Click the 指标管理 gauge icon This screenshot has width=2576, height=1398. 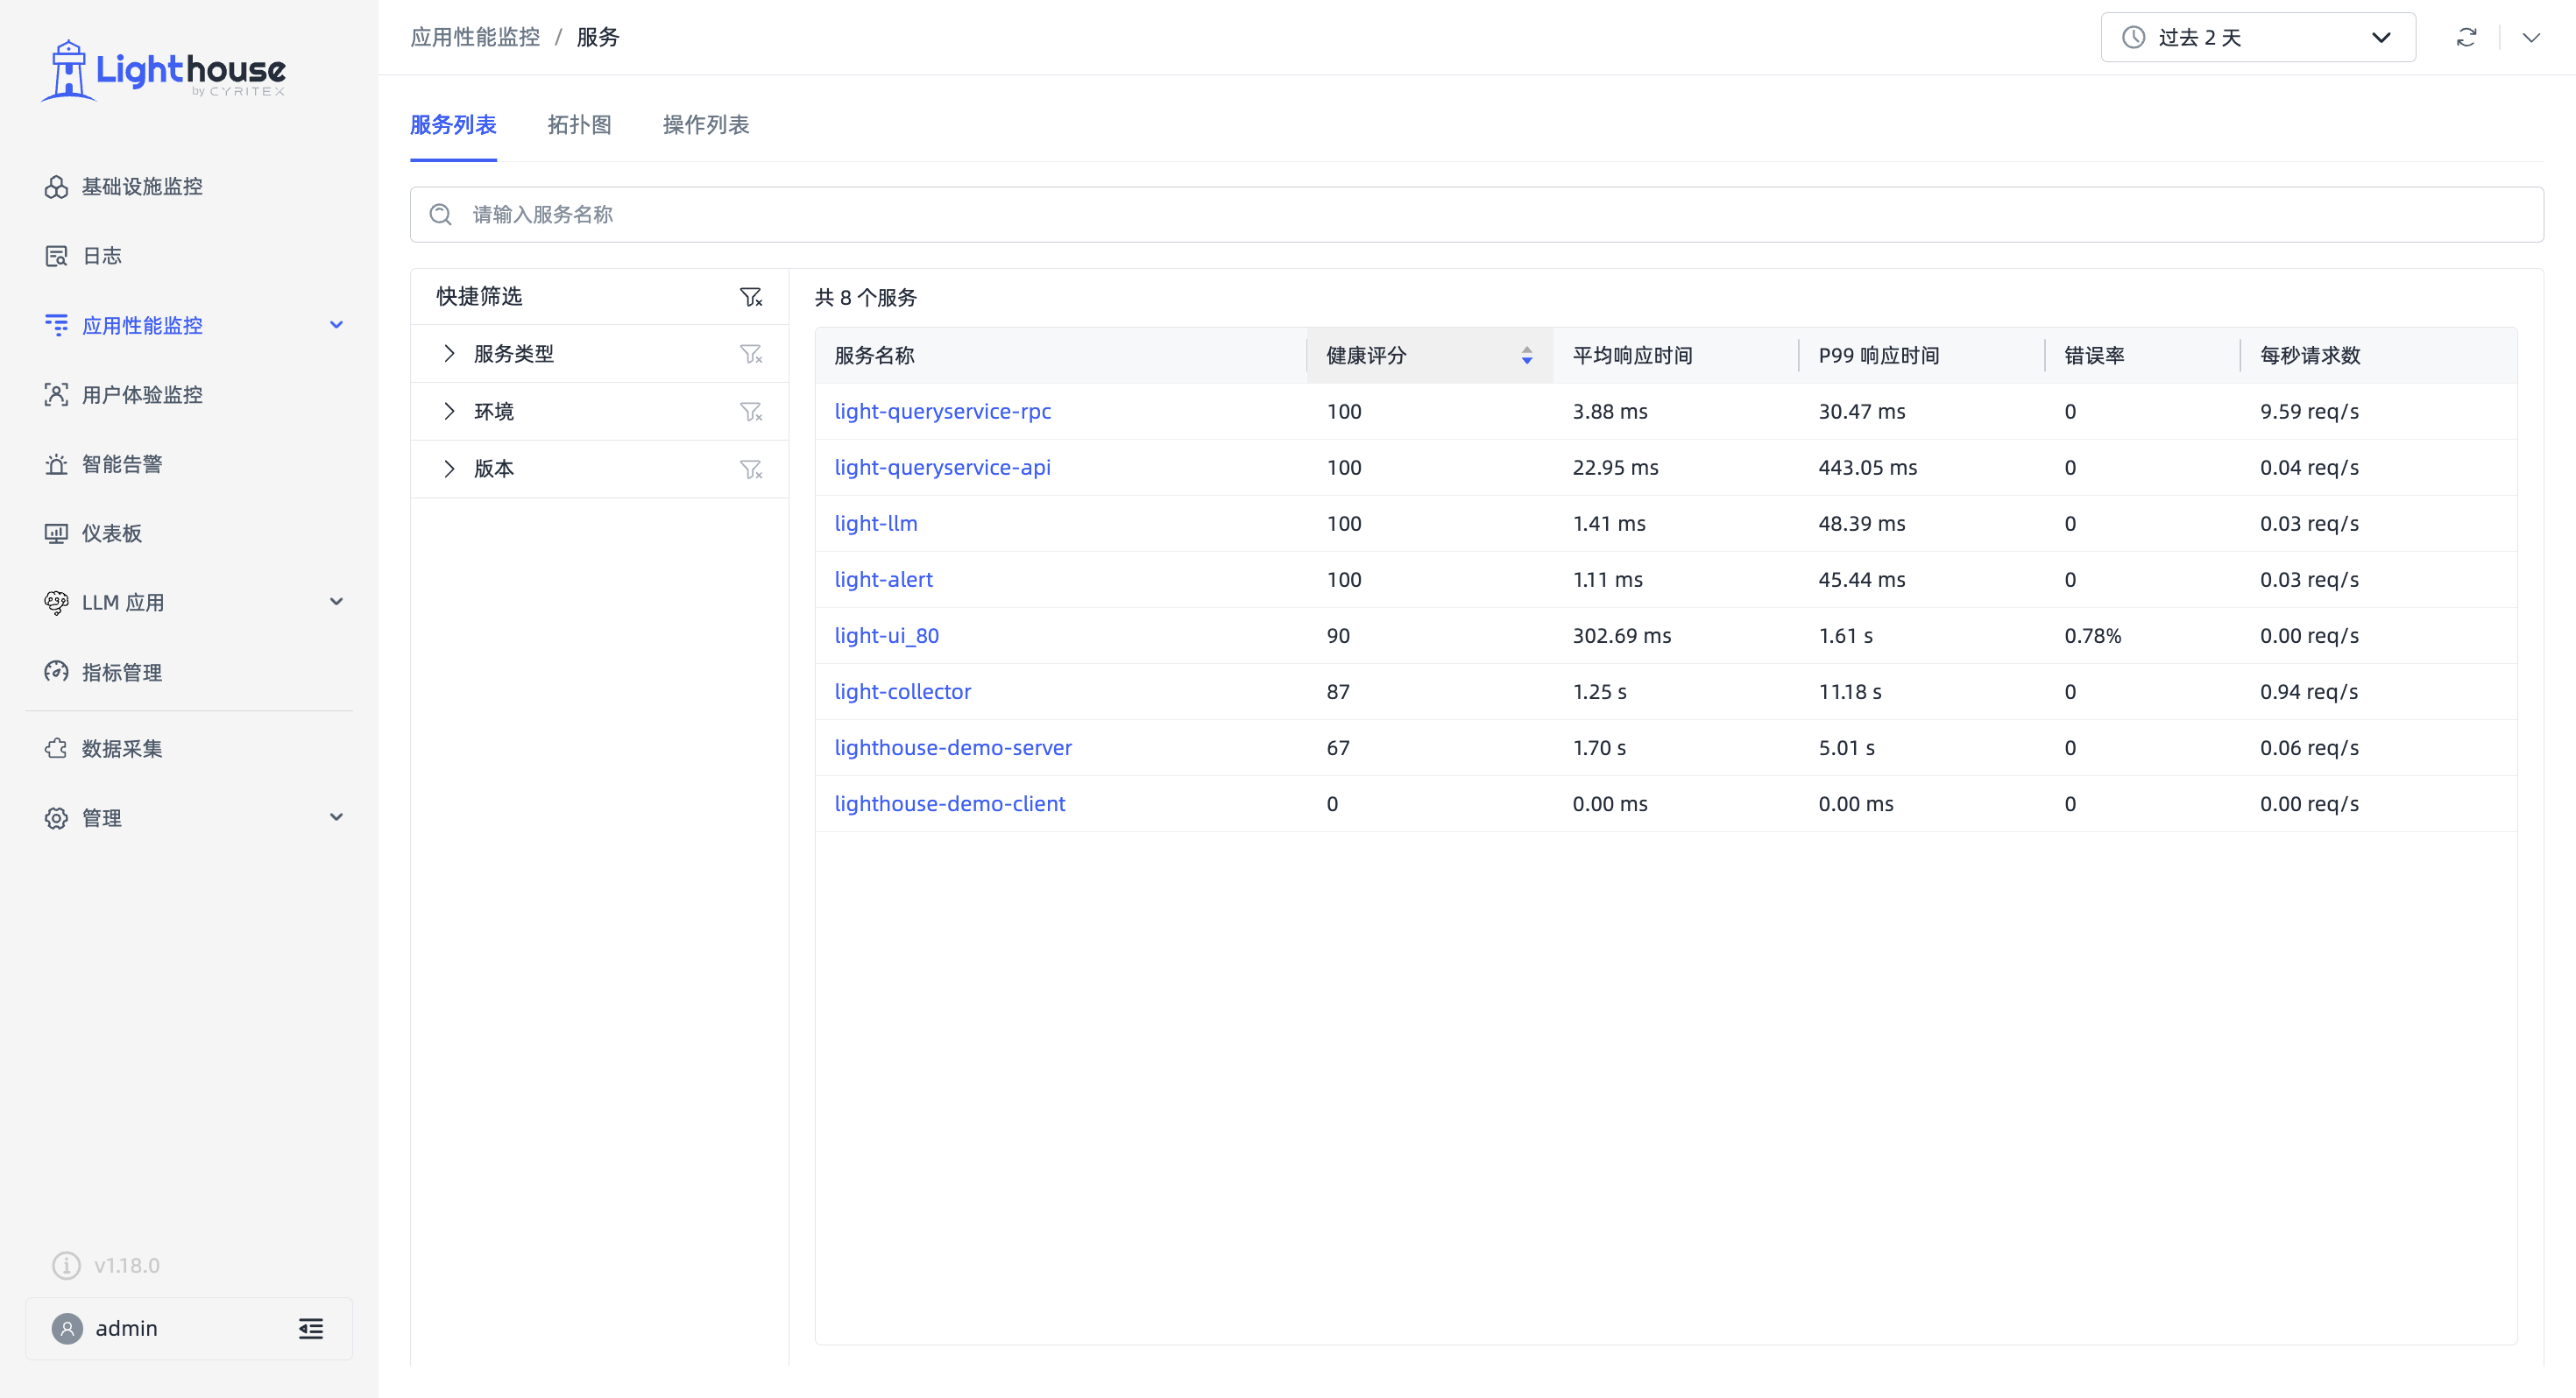[56, 672]
